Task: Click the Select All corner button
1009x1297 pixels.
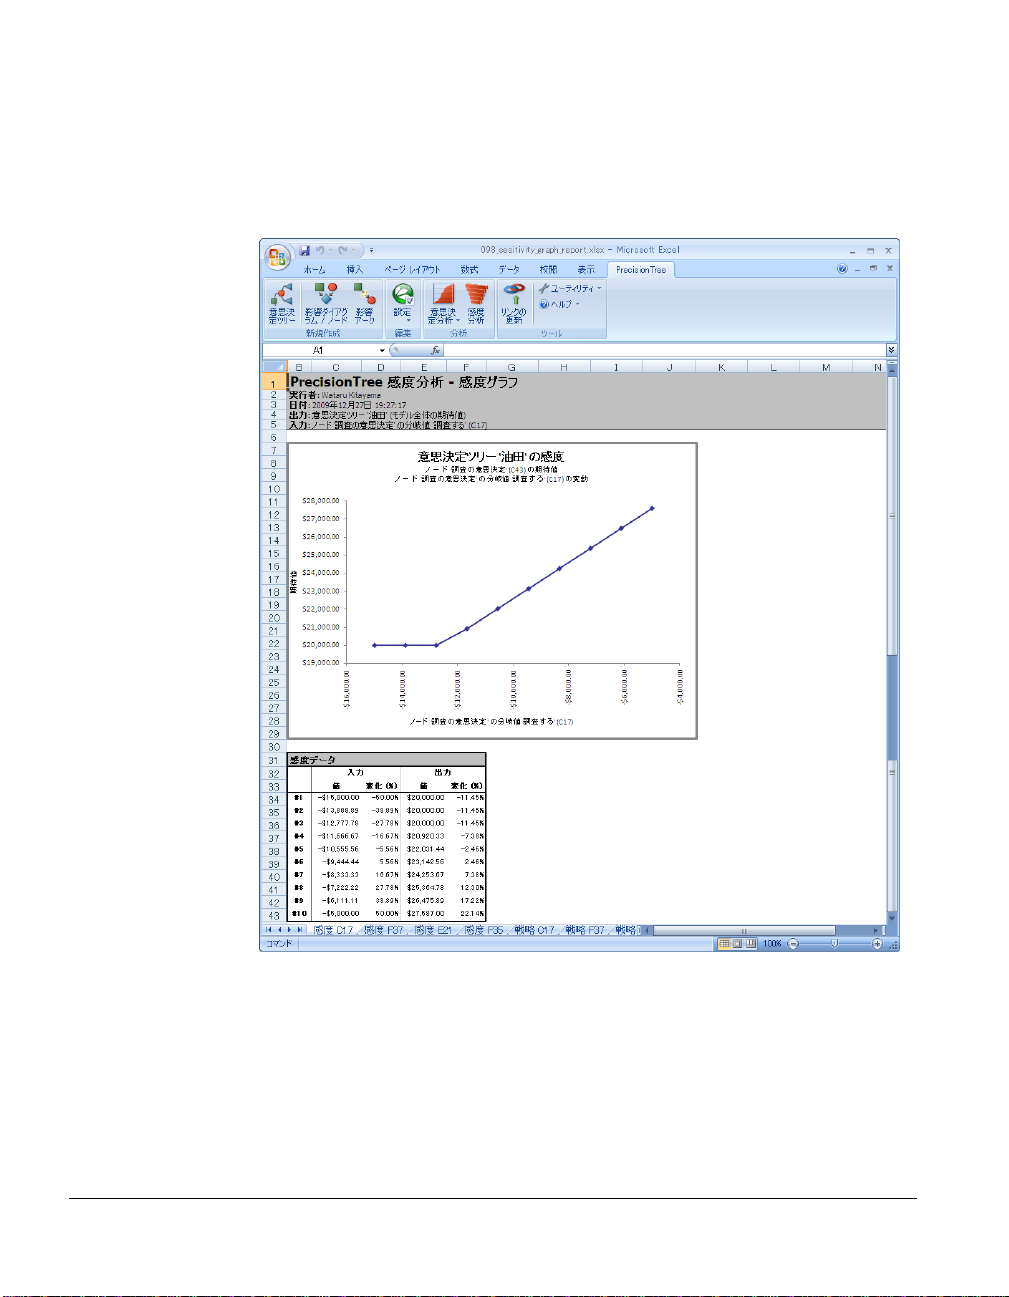Action: point(275,367)
